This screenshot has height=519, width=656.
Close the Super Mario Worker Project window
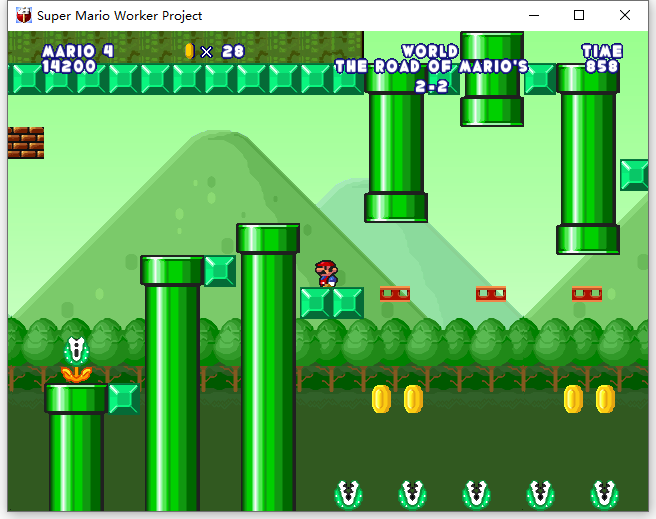pyautogui.click(x=625, y=15)
